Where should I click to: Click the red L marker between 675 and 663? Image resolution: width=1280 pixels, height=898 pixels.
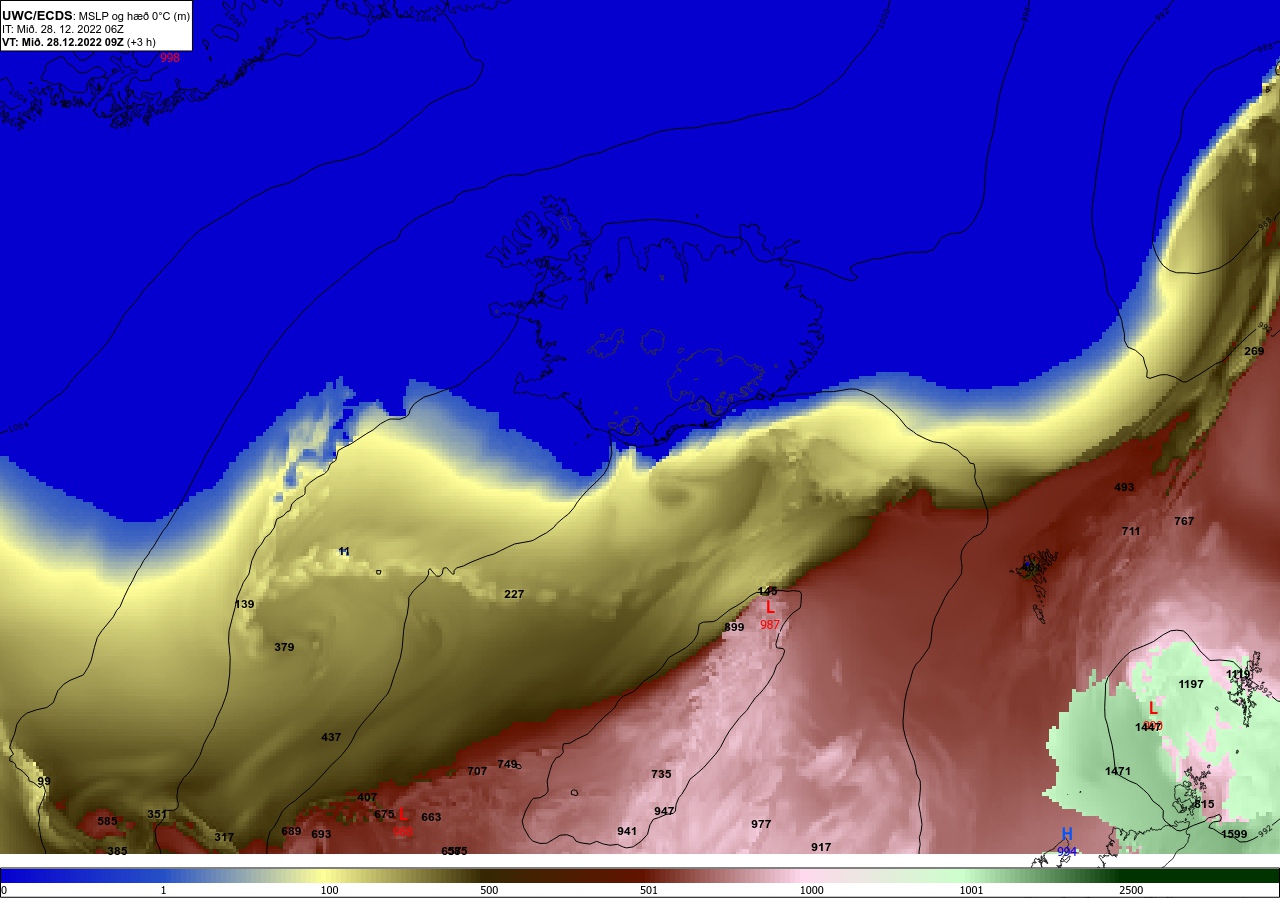(403, 815)
